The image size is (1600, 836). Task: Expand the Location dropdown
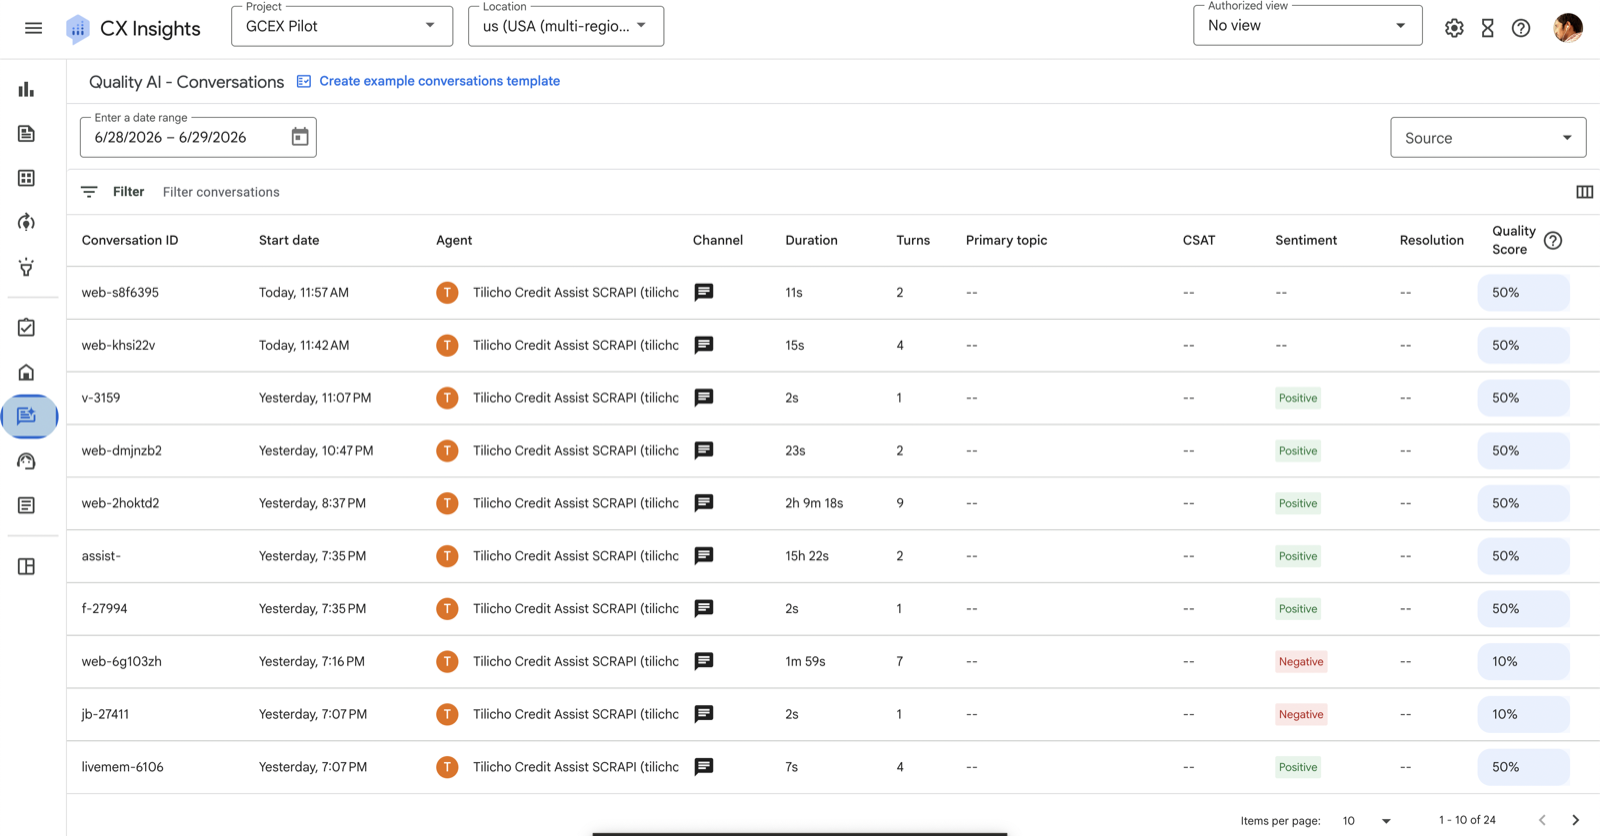click(566, 26)
